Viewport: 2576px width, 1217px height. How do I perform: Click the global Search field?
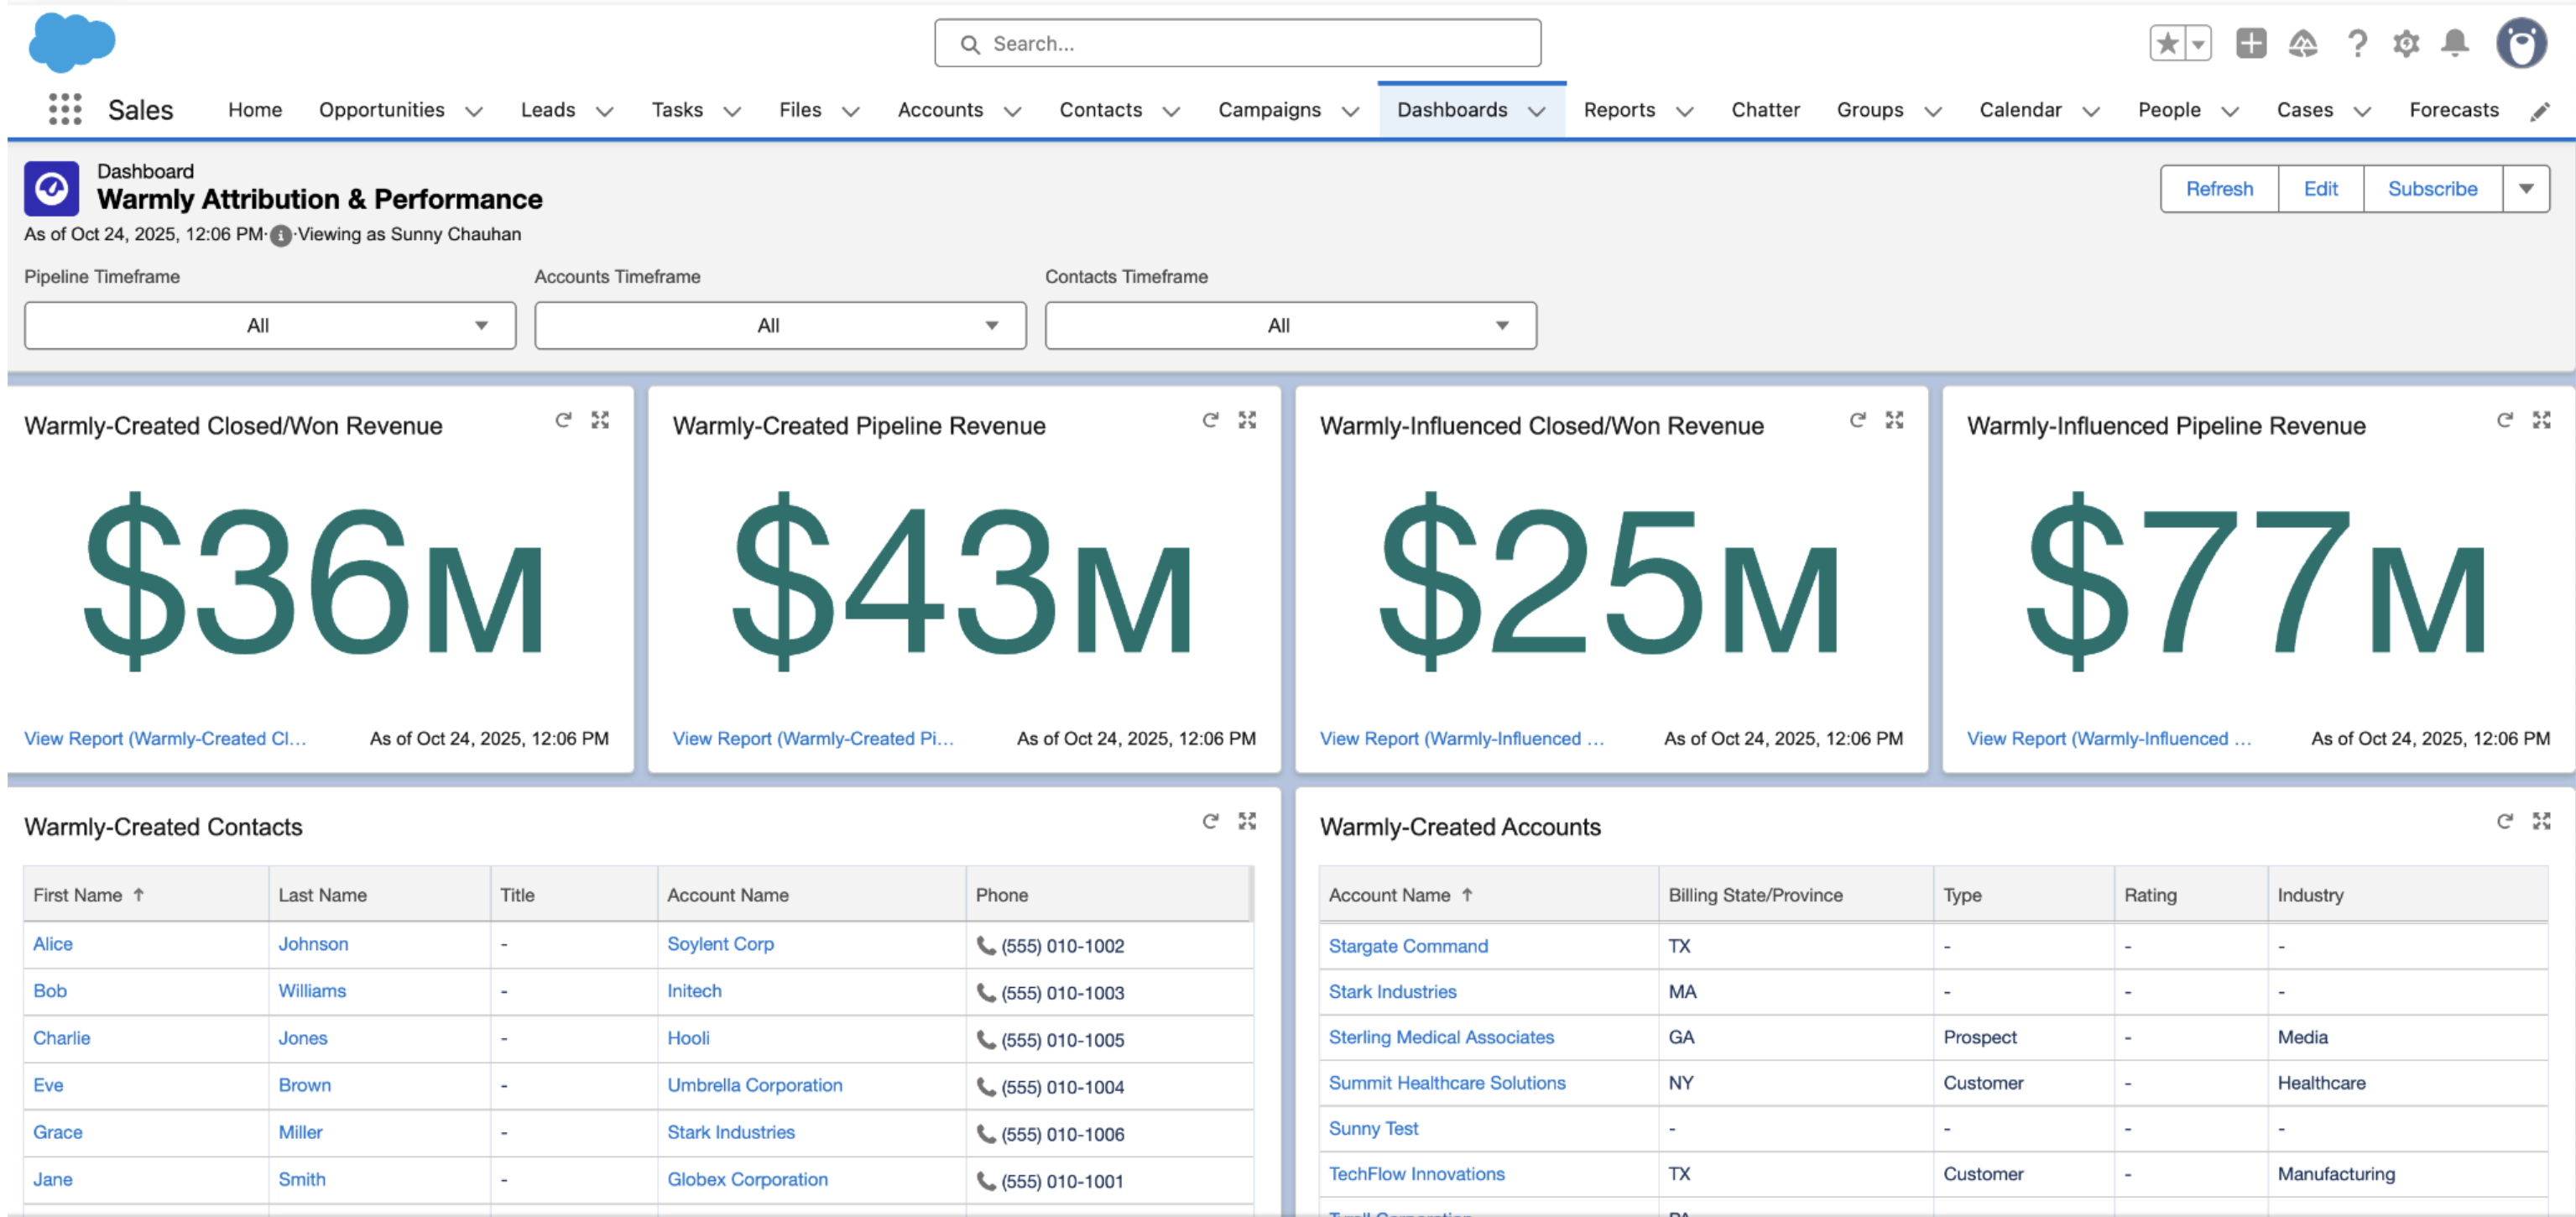click(x=1237, y=43)
